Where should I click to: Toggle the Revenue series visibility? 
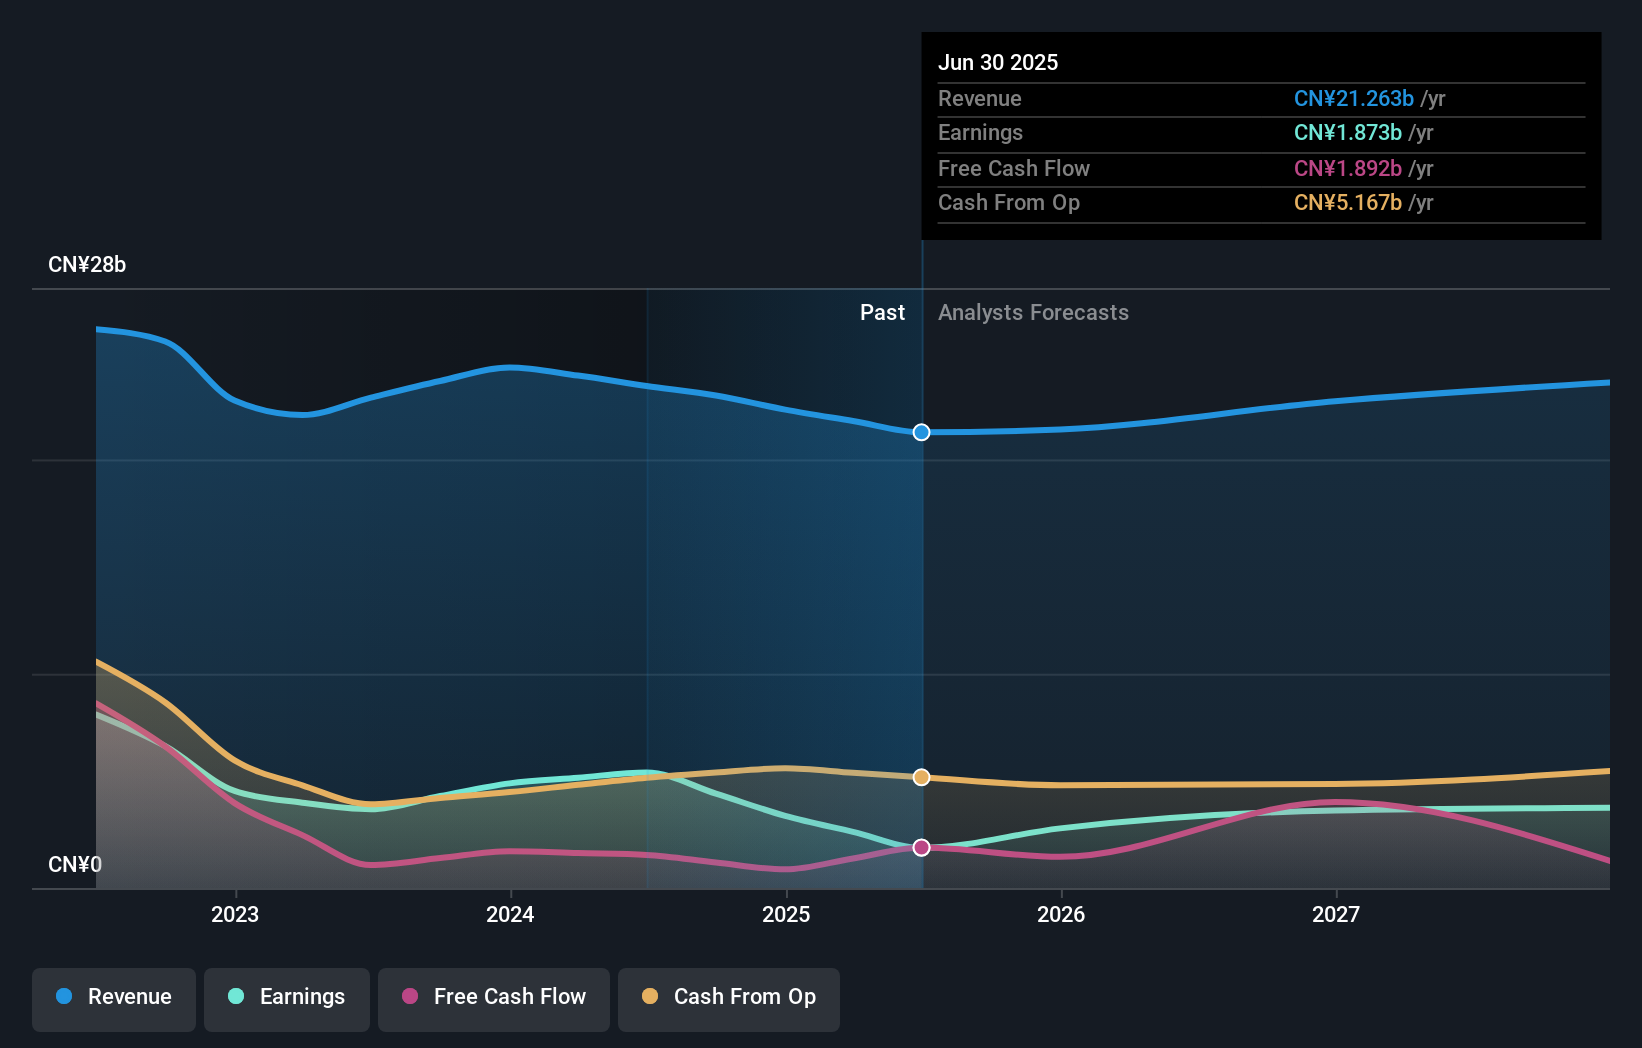point(113,999)
